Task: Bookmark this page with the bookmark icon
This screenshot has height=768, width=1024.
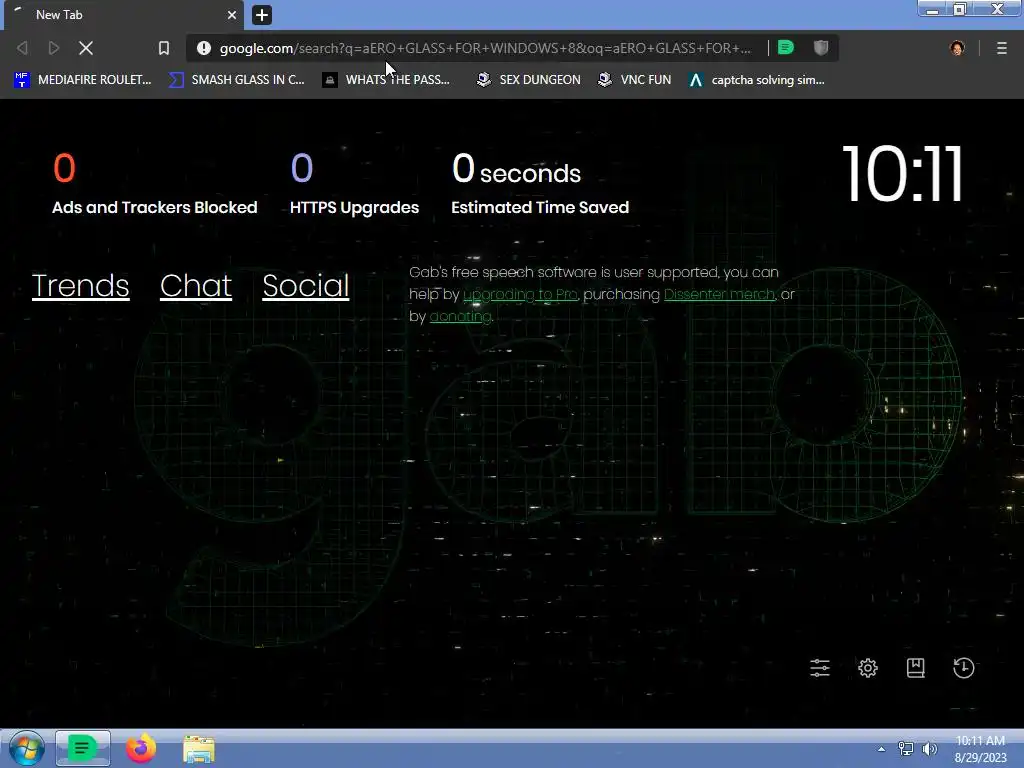Action: pyautogui.click(x=164, y=48)
